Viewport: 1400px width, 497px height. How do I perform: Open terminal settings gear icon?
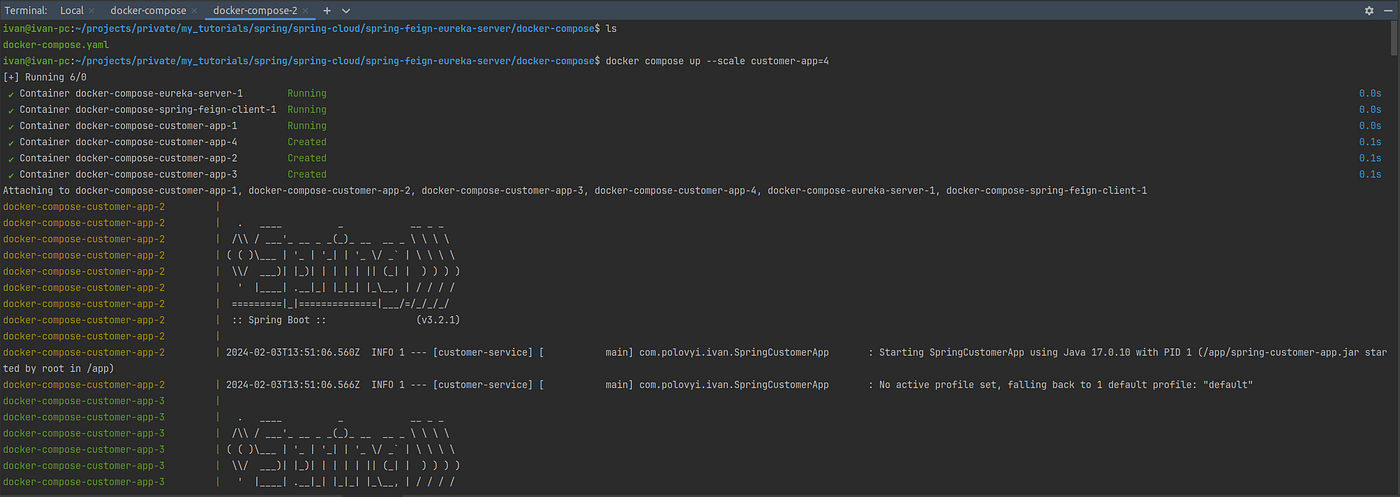click(x=1369, y=10)
